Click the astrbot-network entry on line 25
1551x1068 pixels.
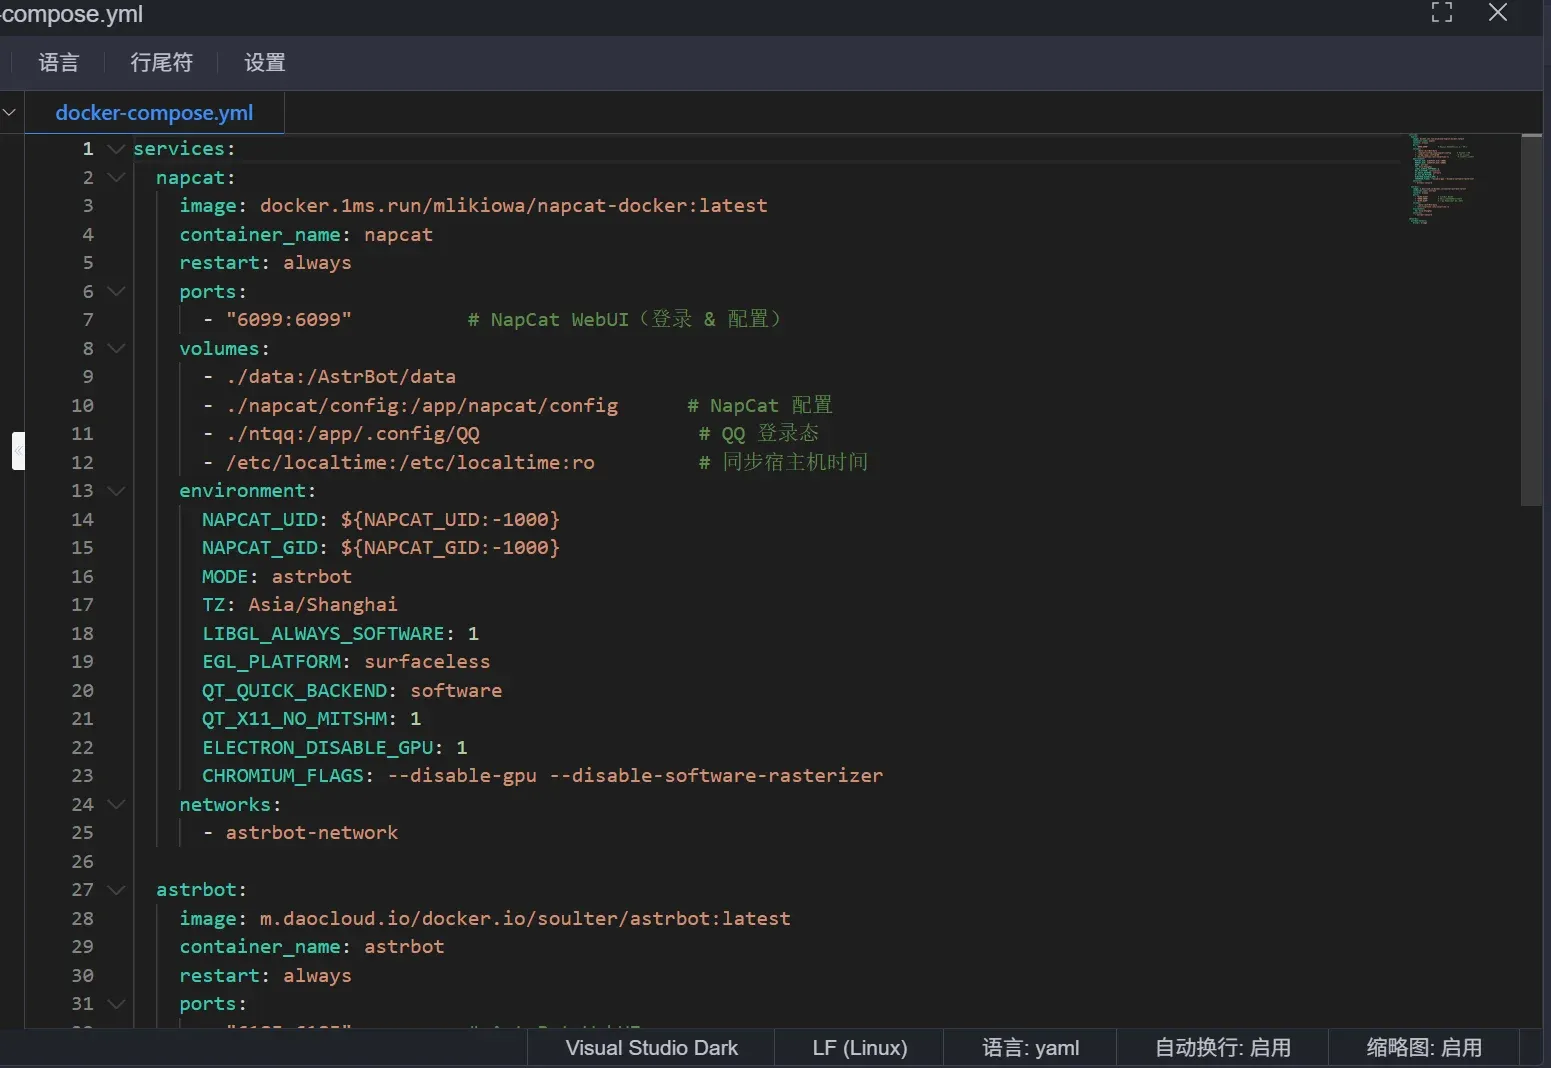coord(311,833)
